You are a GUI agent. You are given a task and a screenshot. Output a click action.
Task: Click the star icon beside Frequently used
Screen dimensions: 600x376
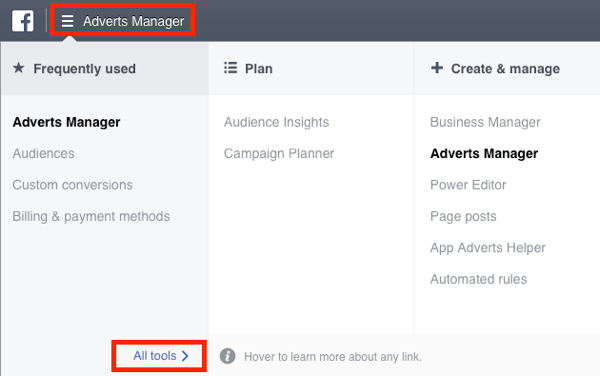18,68
